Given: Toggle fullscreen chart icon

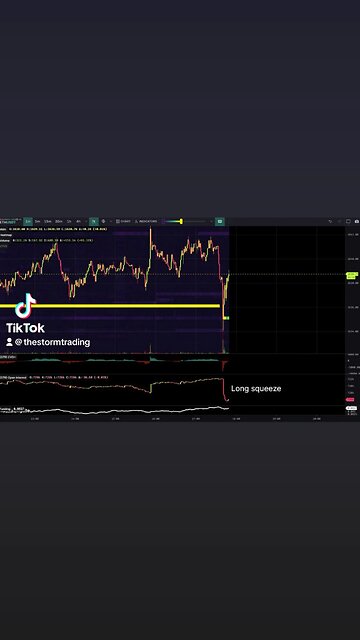Looking at the screenshot, I should (348, 221).
